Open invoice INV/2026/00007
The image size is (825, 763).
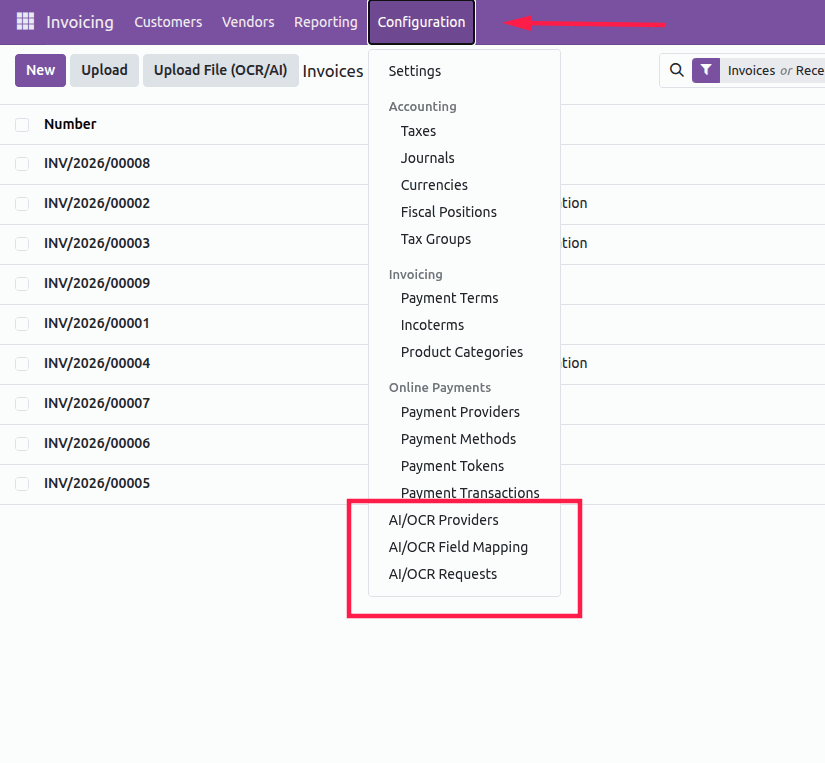tap(97, 403)
